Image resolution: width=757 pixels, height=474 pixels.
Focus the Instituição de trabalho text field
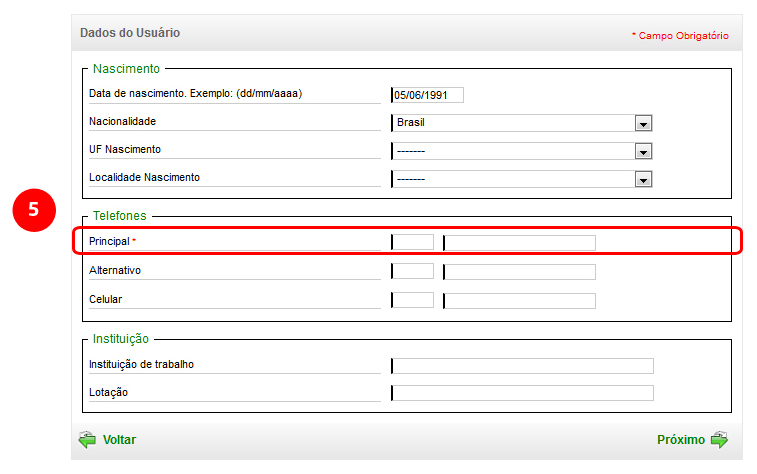pos(522,365)
